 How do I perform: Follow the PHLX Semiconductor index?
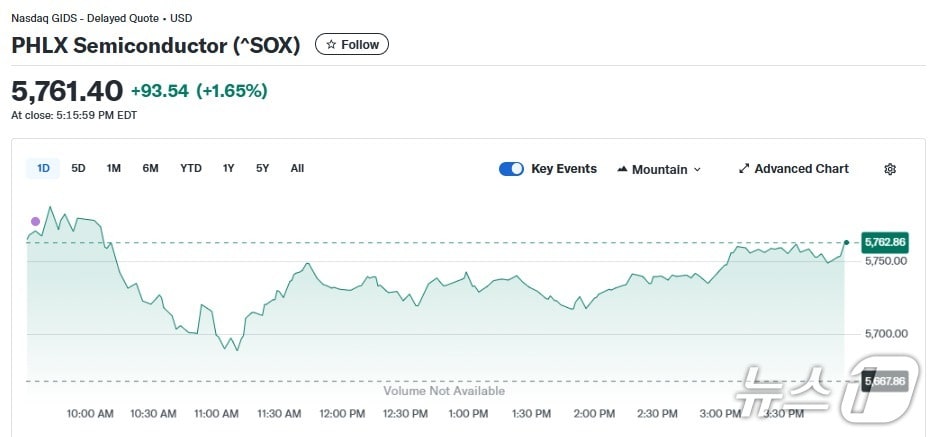352,45
